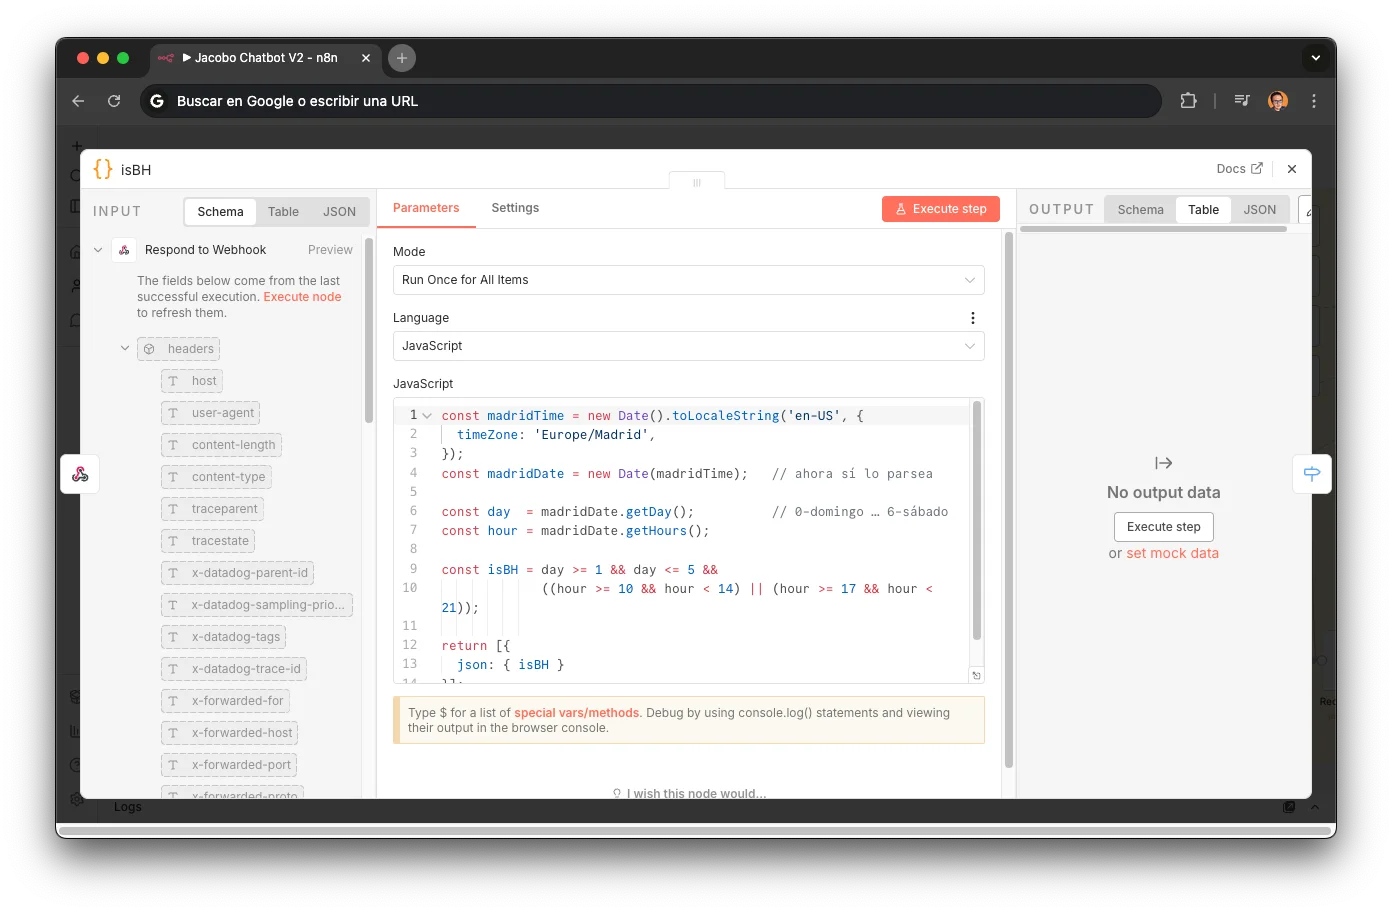Click the floating n8n node icon on left edge
Screen dimensions: 1392x912
pos(79,473)
